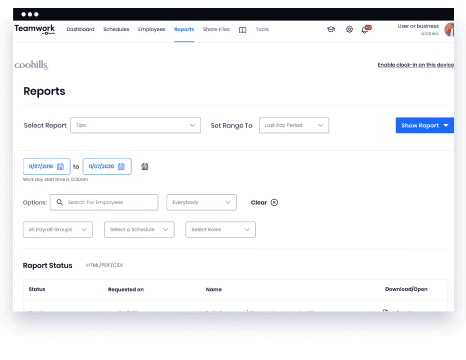Switch to the Schedules tab
The image size is (466, 360).
(116, 29)
